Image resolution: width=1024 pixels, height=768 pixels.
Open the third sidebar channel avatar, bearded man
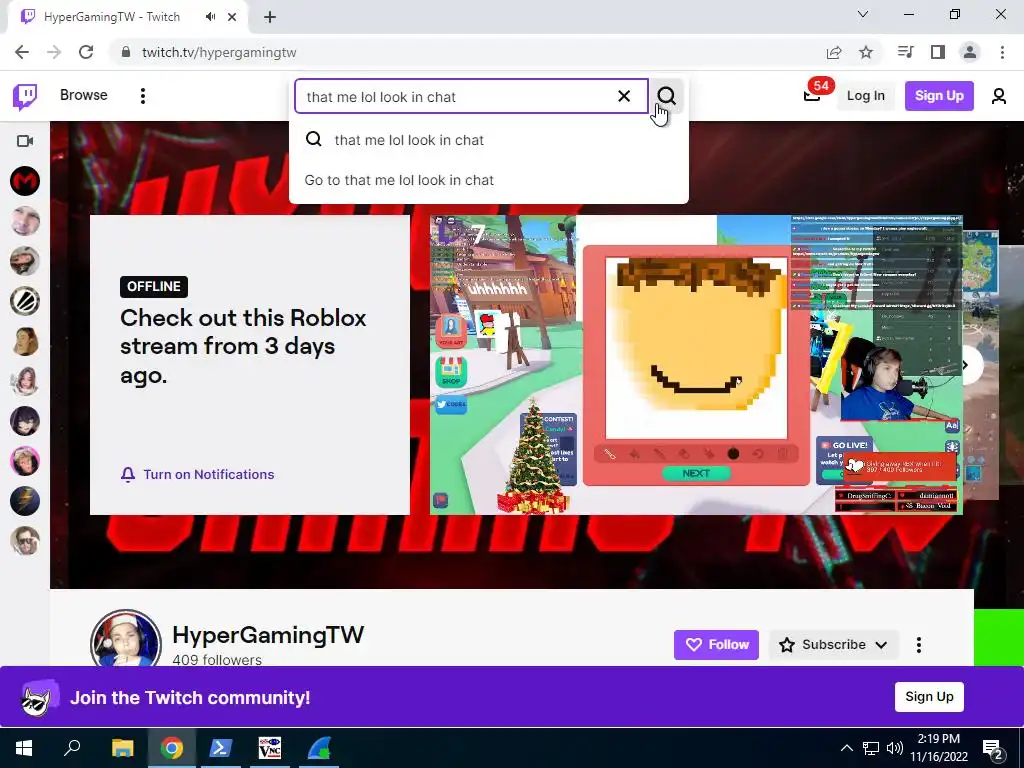pos(25,261)
